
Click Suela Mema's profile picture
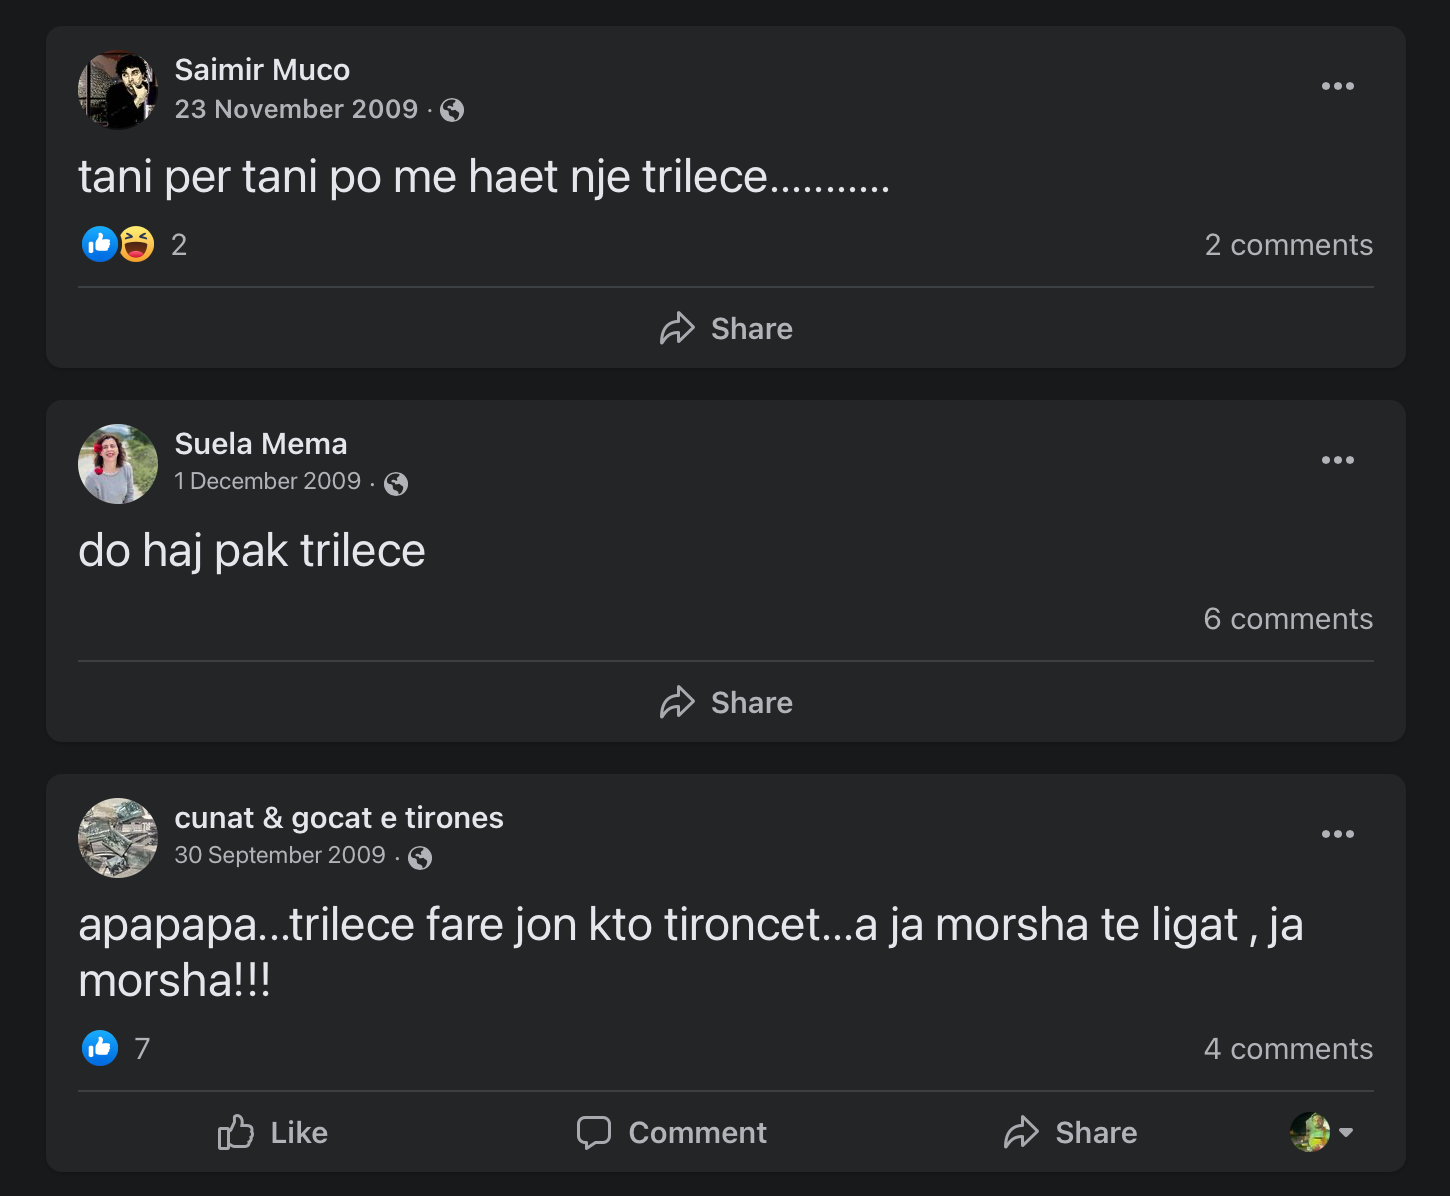point(118,464)
